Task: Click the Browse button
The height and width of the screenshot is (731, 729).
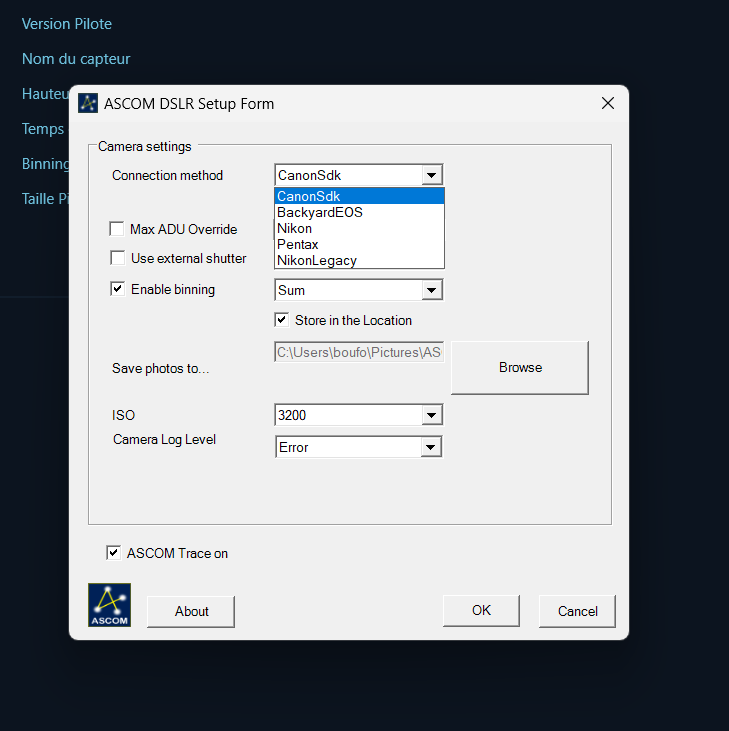Action: pyautogui.click(x=520, y=367)
